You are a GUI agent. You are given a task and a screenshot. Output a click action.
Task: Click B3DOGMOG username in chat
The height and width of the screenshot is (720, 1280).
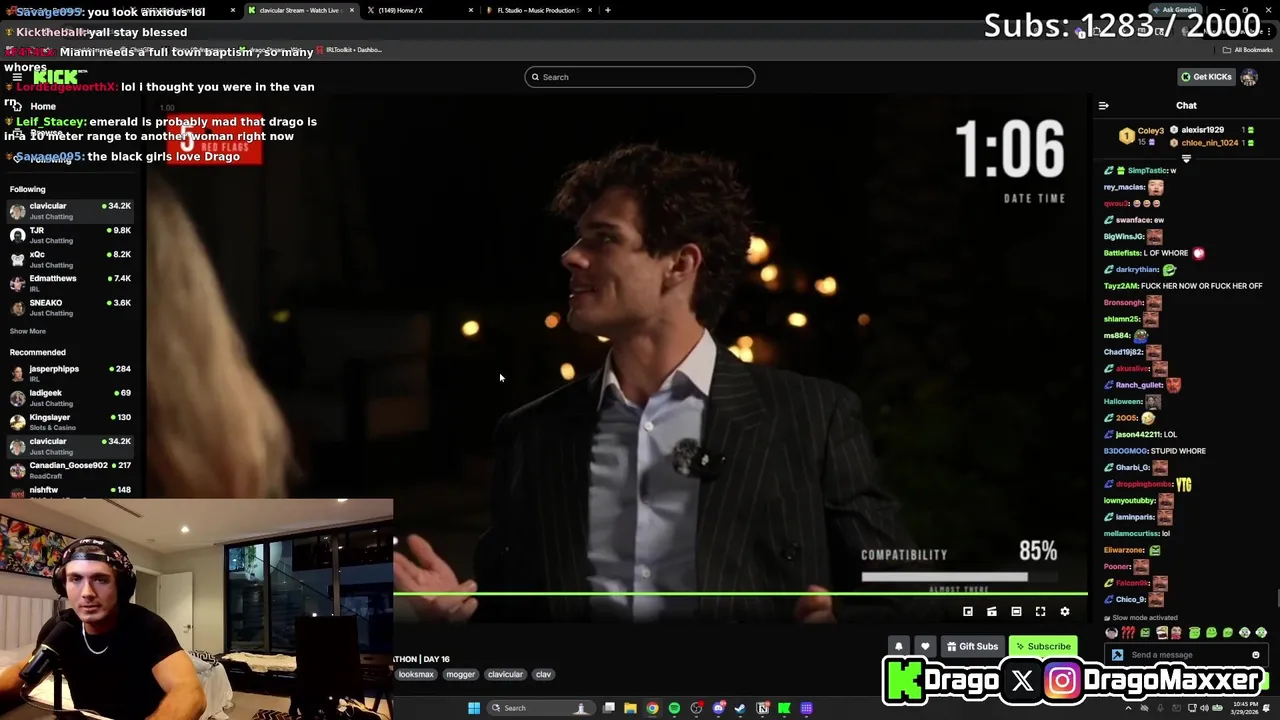click(1125, 451)
